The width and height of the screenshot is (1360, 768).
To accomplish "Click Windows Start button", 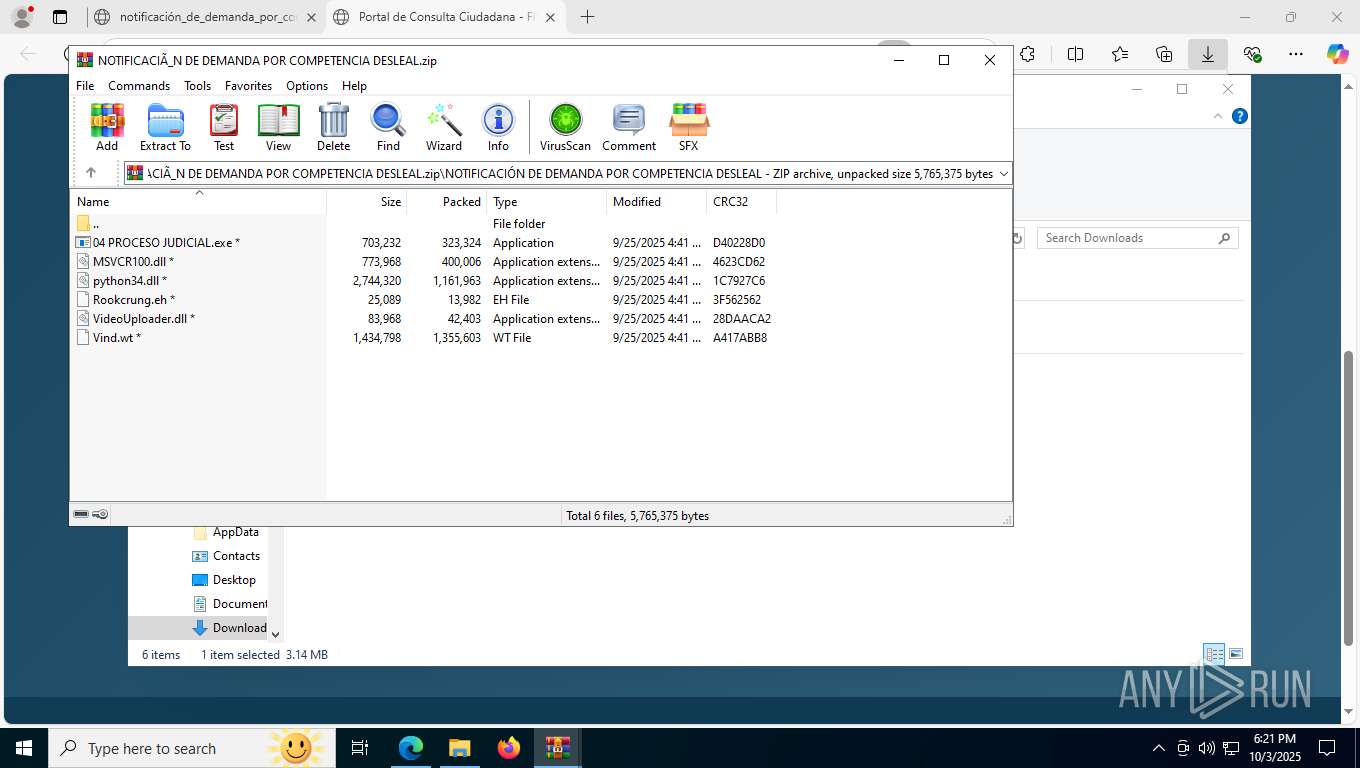I will (23, 748).
